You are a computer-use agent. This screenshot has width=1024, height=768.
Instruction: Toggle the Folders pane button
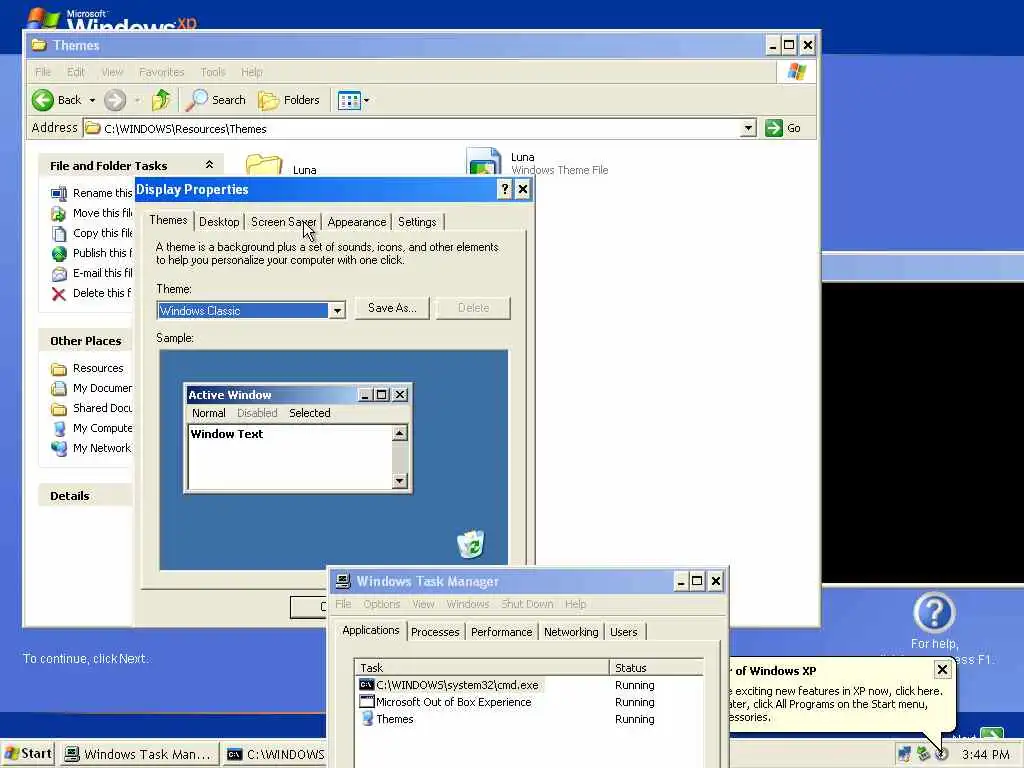(x=289, y=100)
